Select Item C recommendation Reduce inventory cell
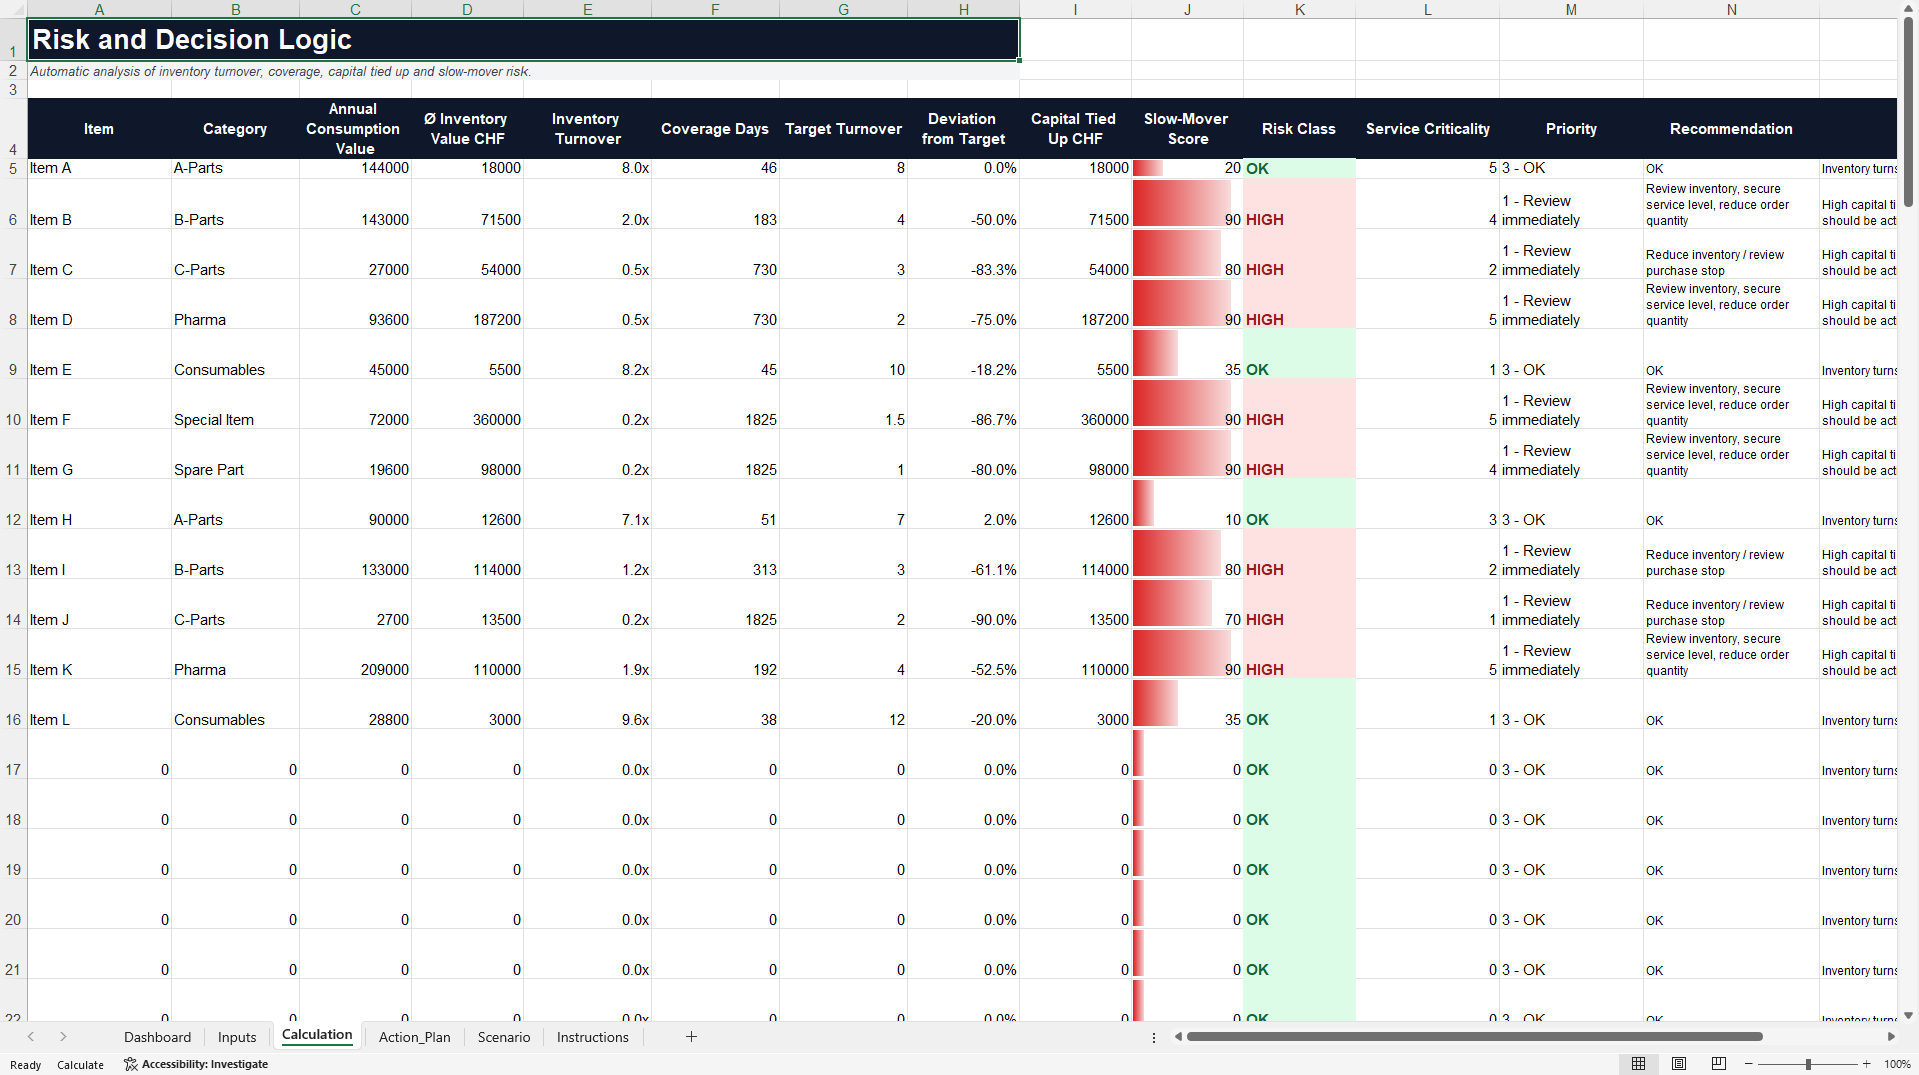 pos(1731,254)
